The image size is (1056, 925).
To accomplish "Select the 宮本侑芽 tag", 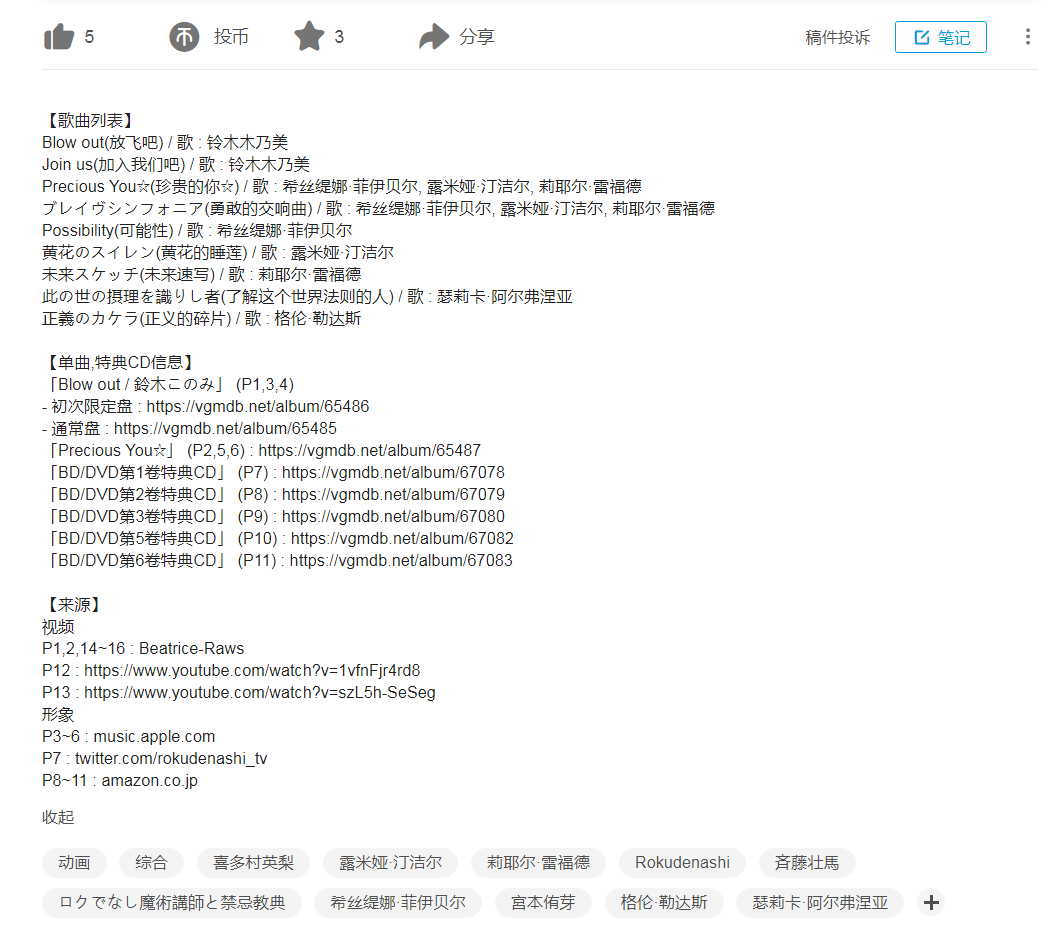I will pos(543,903).
